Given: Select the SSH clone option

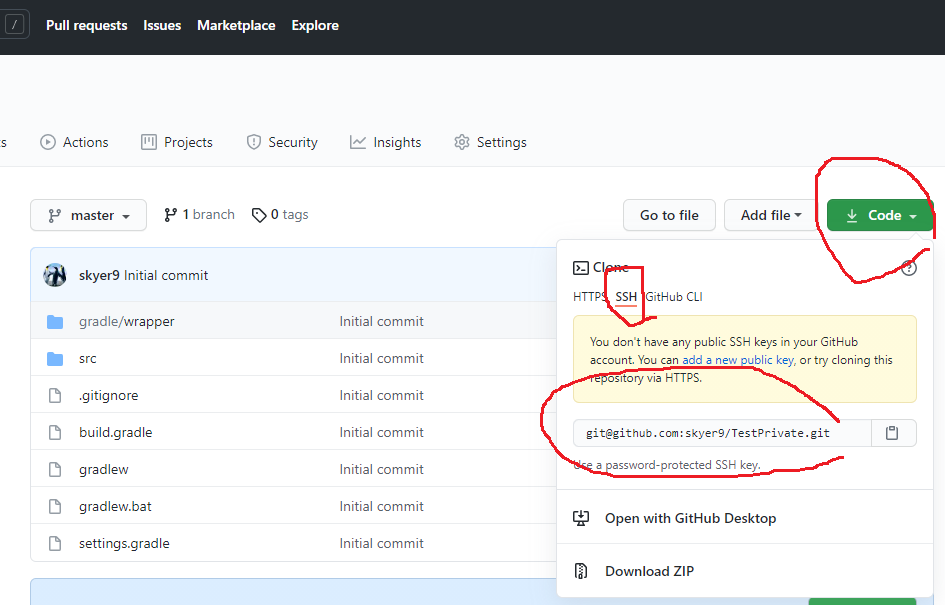Looking at the screenshot, I should click(x=626, y=296).
